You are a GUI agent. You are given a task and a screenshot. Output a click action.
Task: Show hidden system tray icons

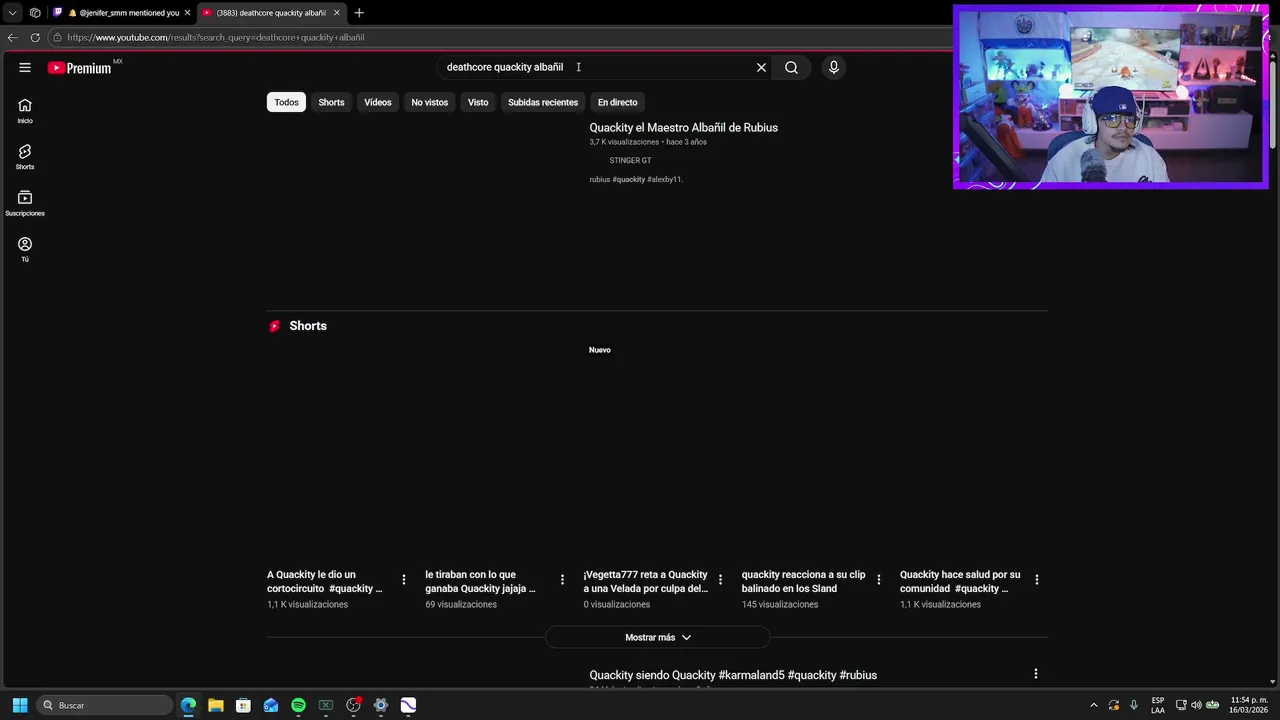[x=1093, y=705]
